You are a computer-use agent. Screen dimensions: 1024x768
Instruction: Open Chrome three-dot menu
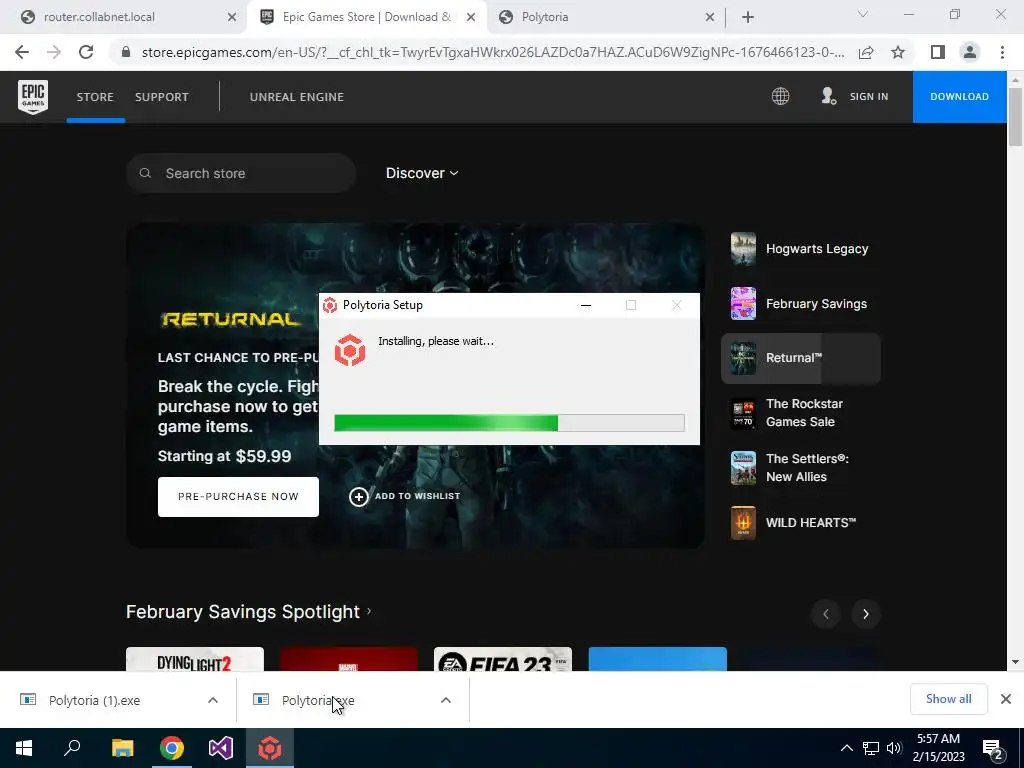point(1002,52)
